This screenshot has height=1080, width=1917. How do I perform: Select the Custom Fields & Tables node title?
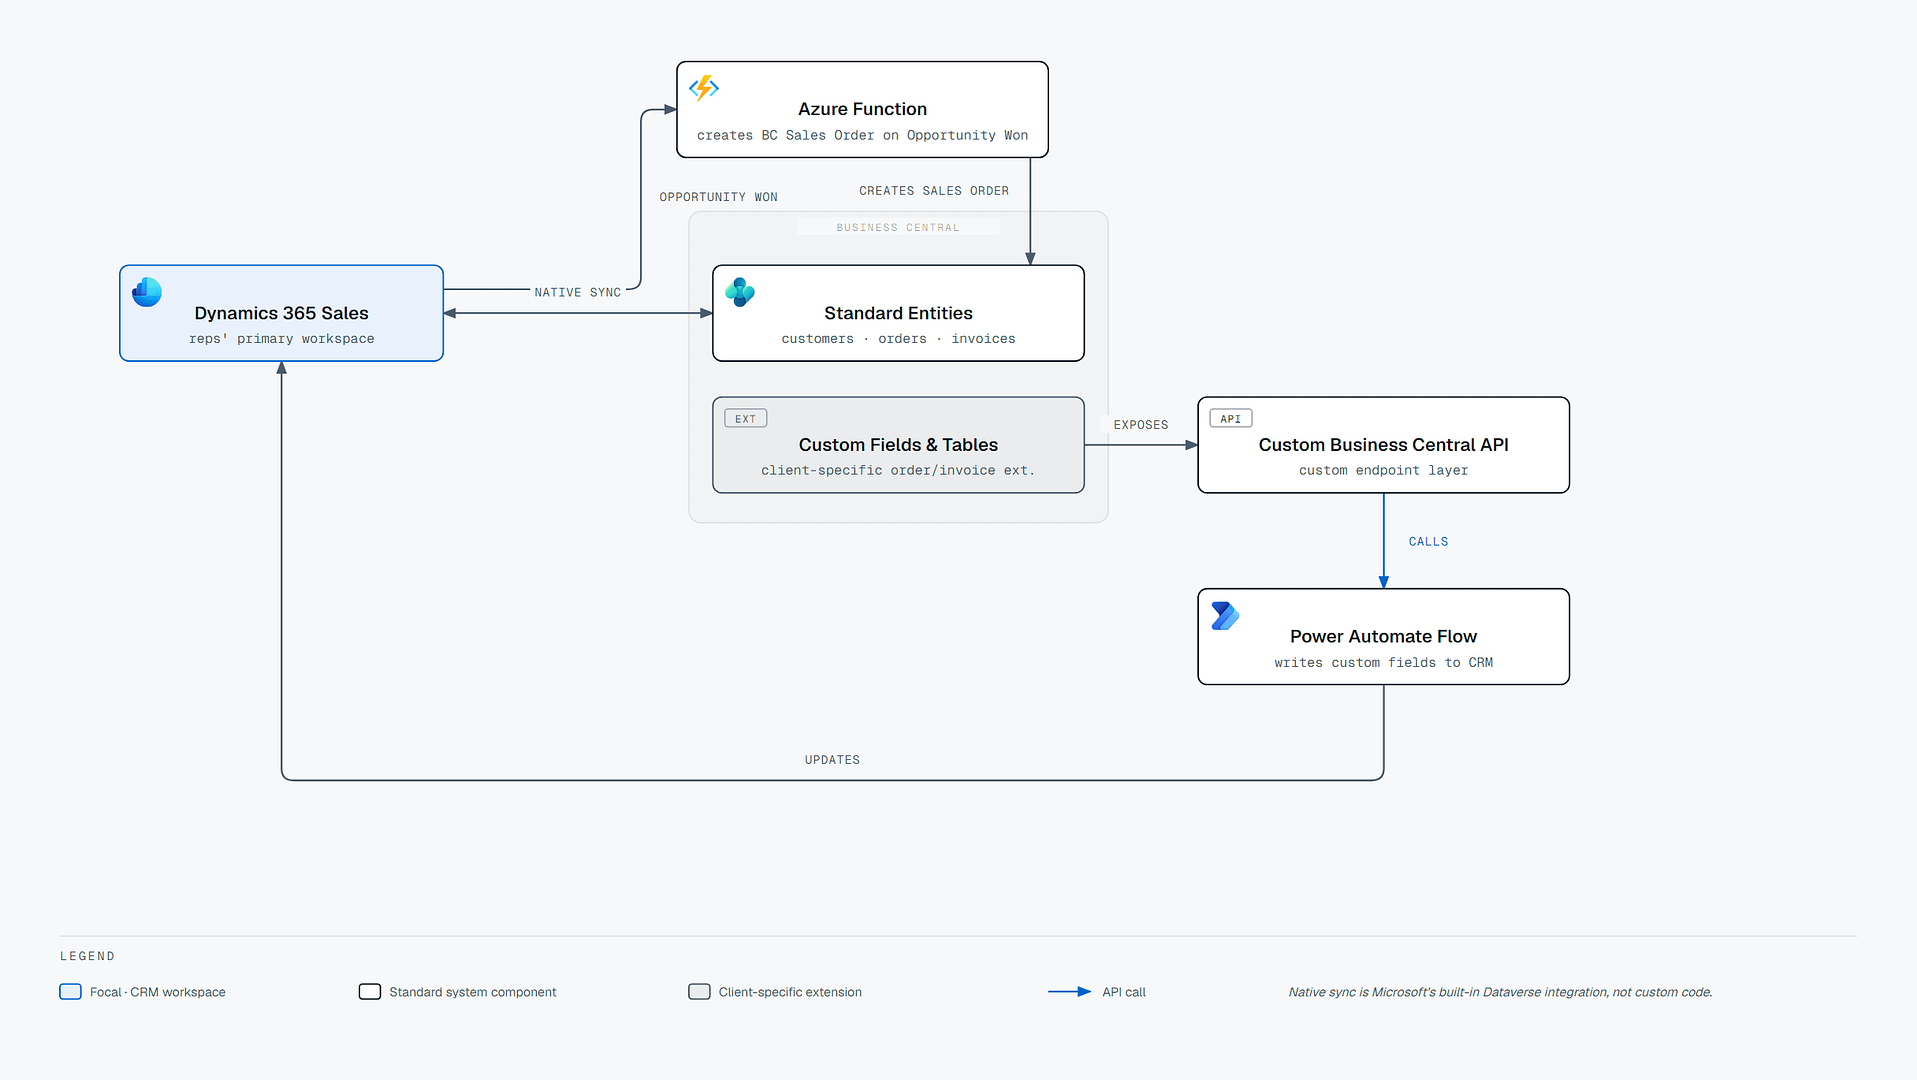[898, 445]
